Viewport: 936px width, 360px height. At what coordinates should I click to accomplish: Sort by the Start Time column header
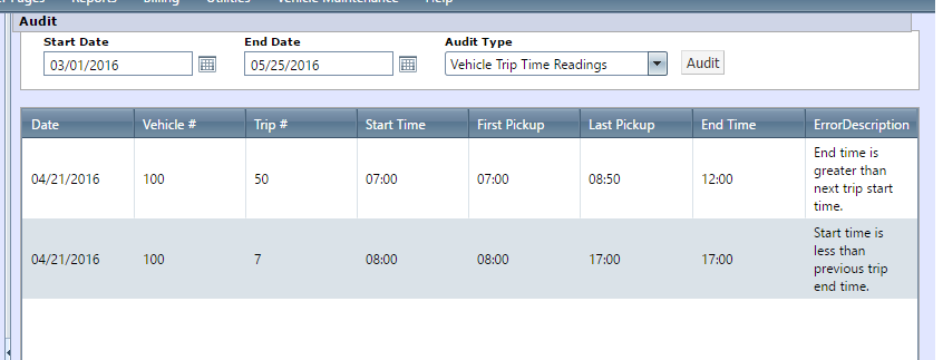(413, 124)
